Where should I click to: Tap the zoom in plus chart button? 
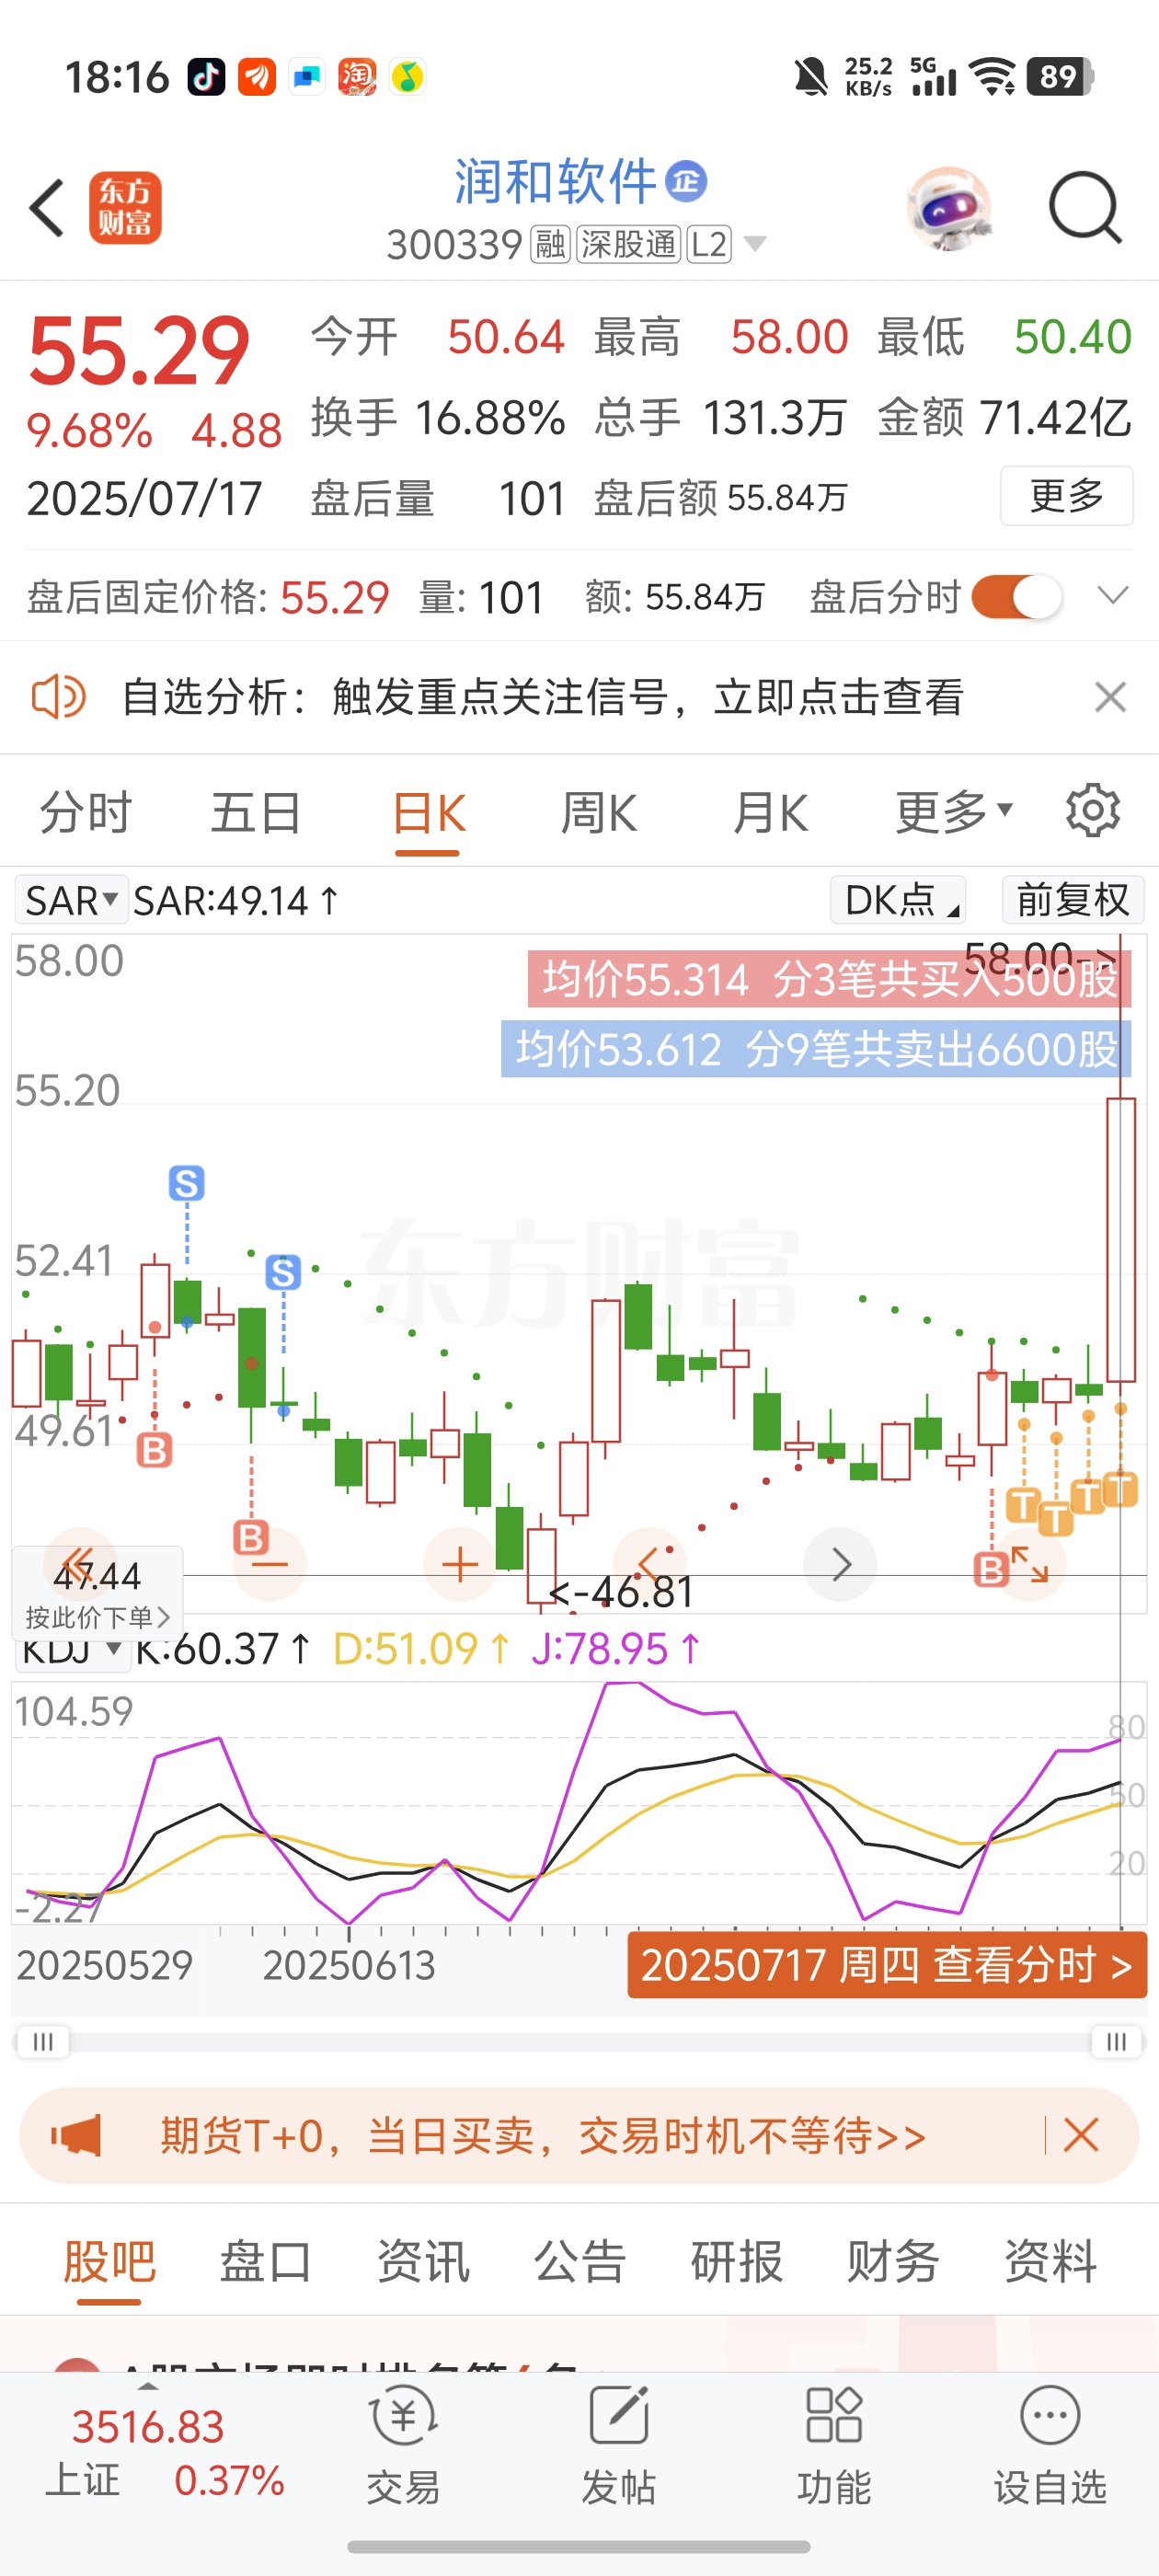460,1564
